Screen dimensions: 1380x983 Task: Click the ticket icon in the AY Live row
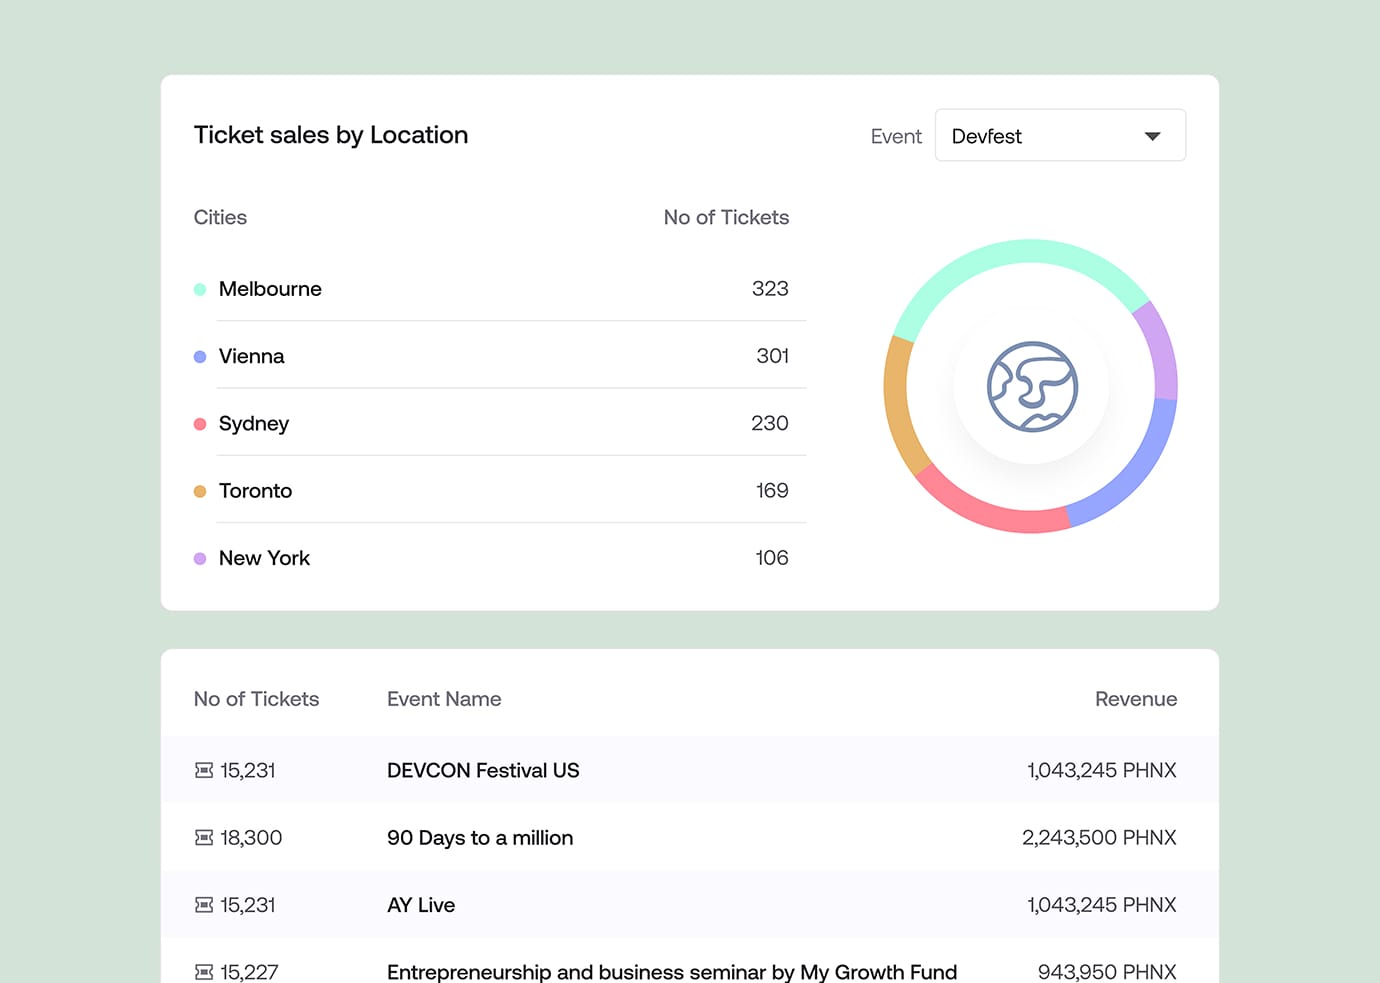point(204,904)
